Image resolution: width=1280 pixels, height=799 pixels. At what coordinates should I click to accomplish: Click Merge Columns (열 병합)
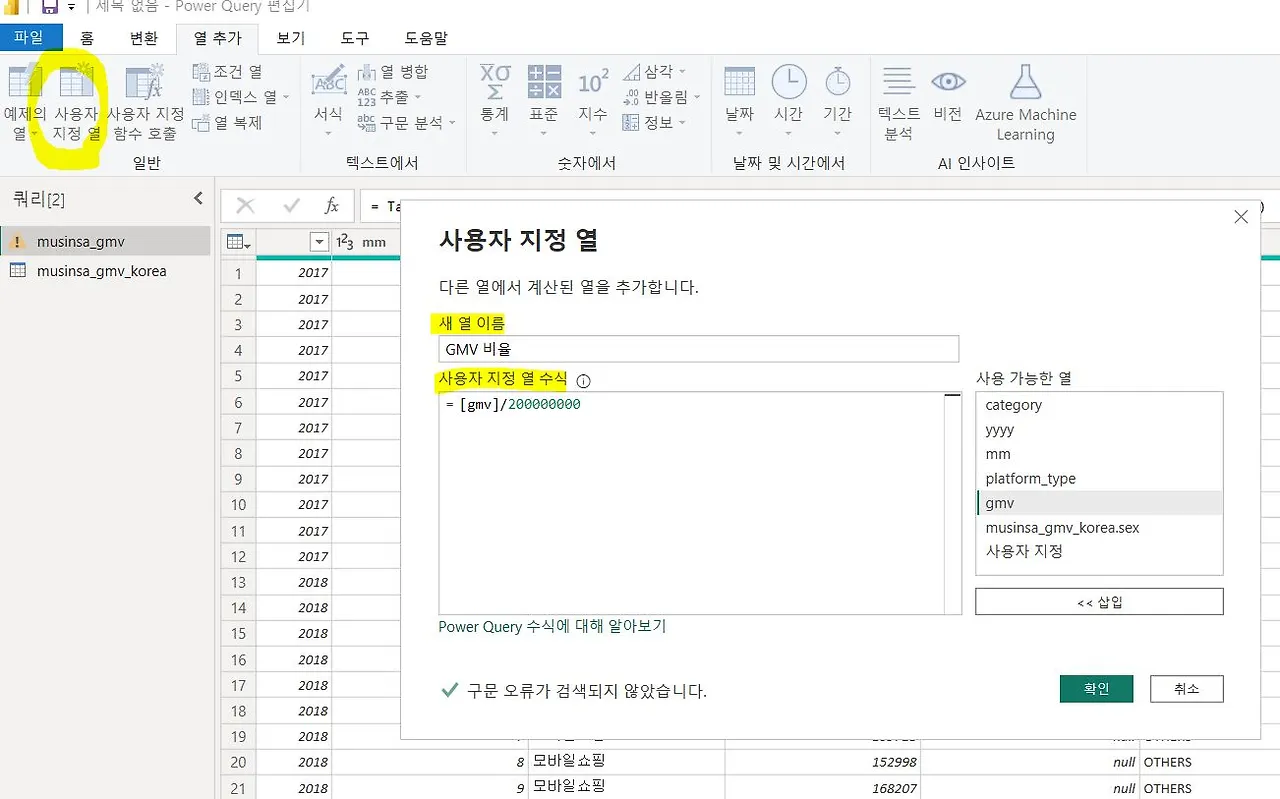click(393, 72)
